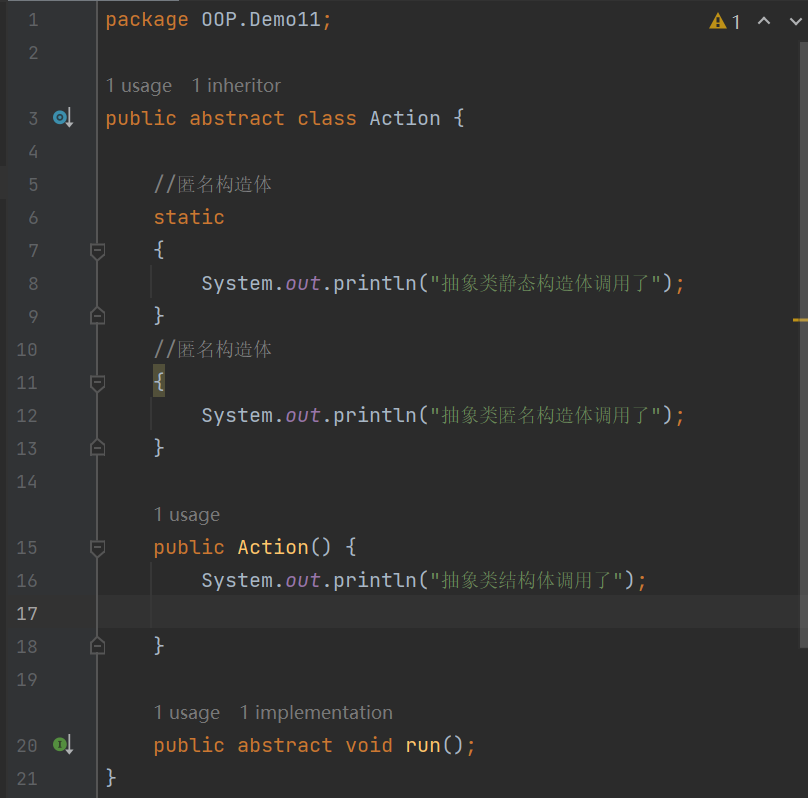
Task: Click the method name 'run' on line 20
Action: click(423, 745)
